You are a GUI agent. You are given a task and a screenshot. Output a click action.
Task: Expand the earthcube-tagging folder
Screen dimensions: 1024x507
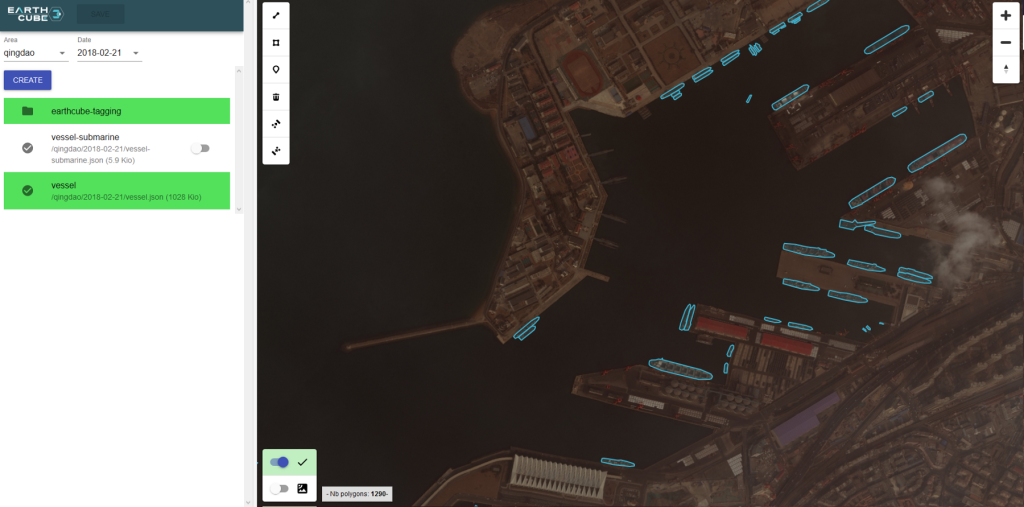117,111
